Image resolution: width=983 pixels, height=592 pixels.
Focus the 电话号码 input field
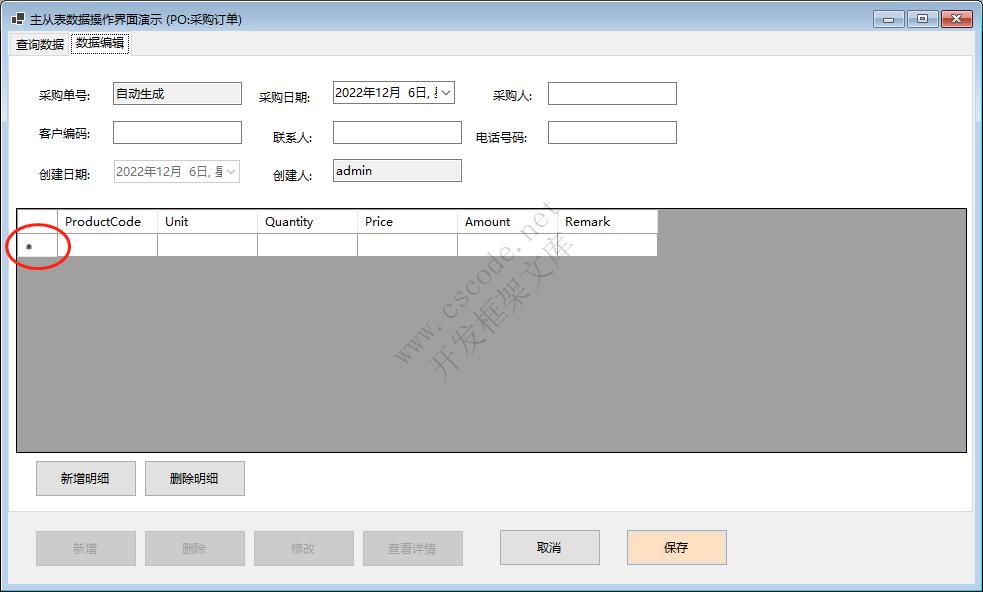click(x=612, y=133)
